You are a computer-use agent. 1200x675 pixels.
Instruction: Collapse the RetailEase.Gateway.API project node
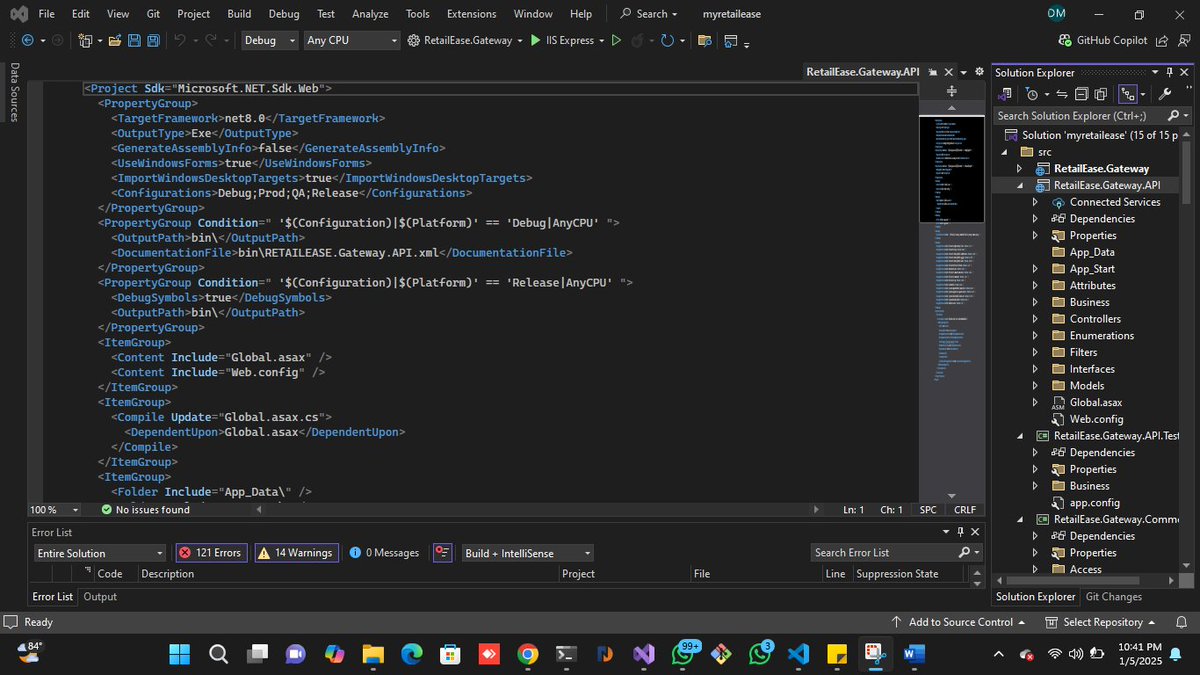(1019, 185)
